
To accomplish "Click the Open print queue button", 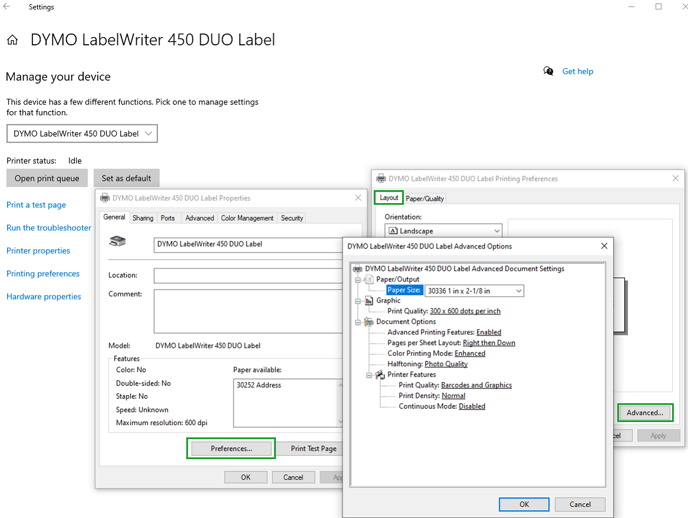I will pyautogui.click(x=47, y=178).
